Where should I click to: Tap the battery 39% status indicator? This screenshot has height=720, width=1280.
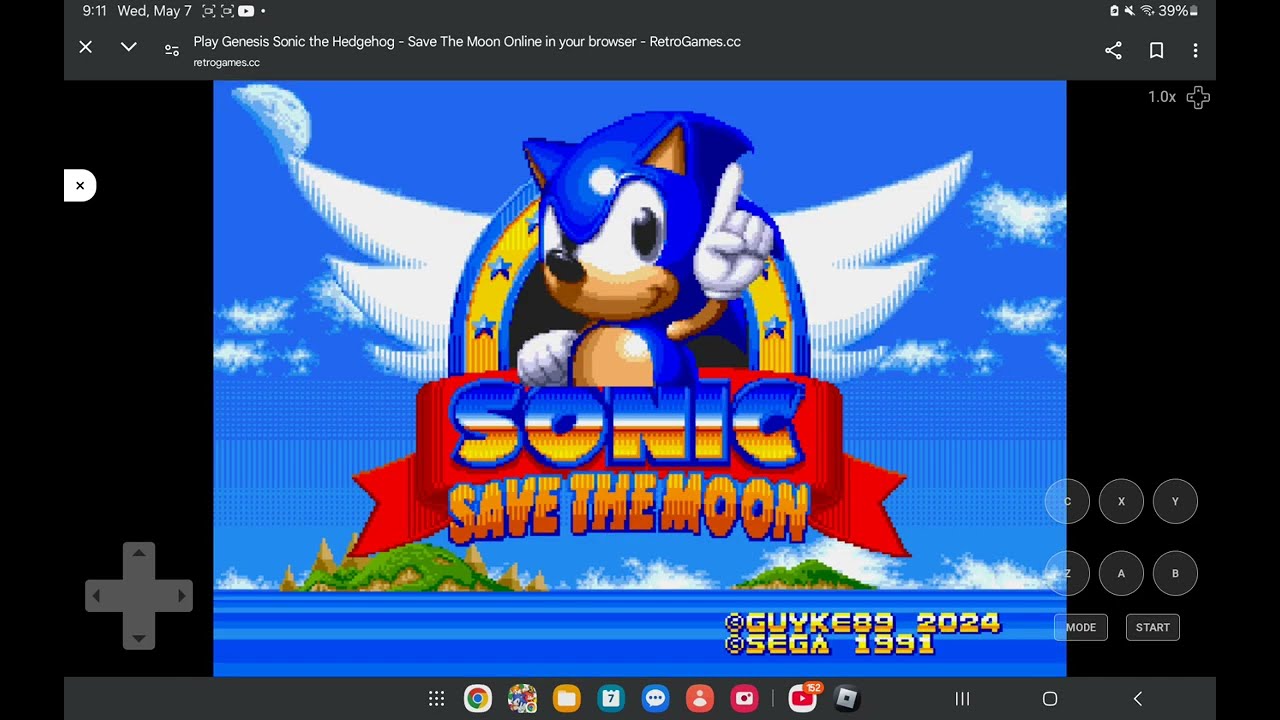1178,11
